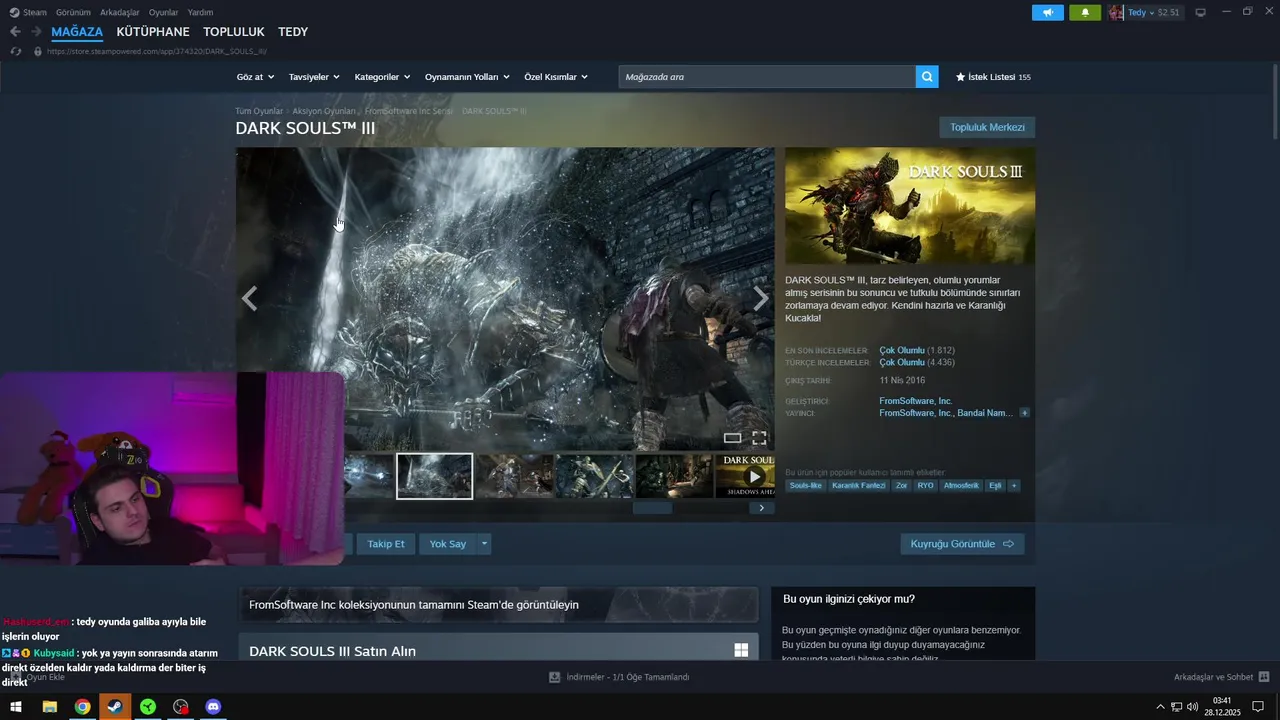
Task: Switch the media viewer to theater mode
Action: (x=732, y=438)
